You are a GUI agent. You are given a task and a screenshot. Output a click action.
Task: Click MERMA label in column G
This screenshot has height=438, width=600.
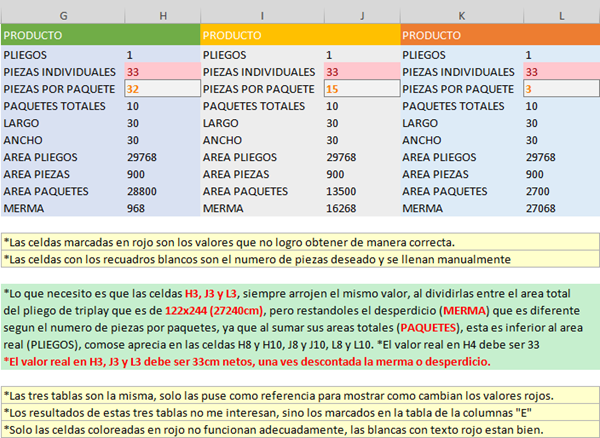click(x=24, y=208)
